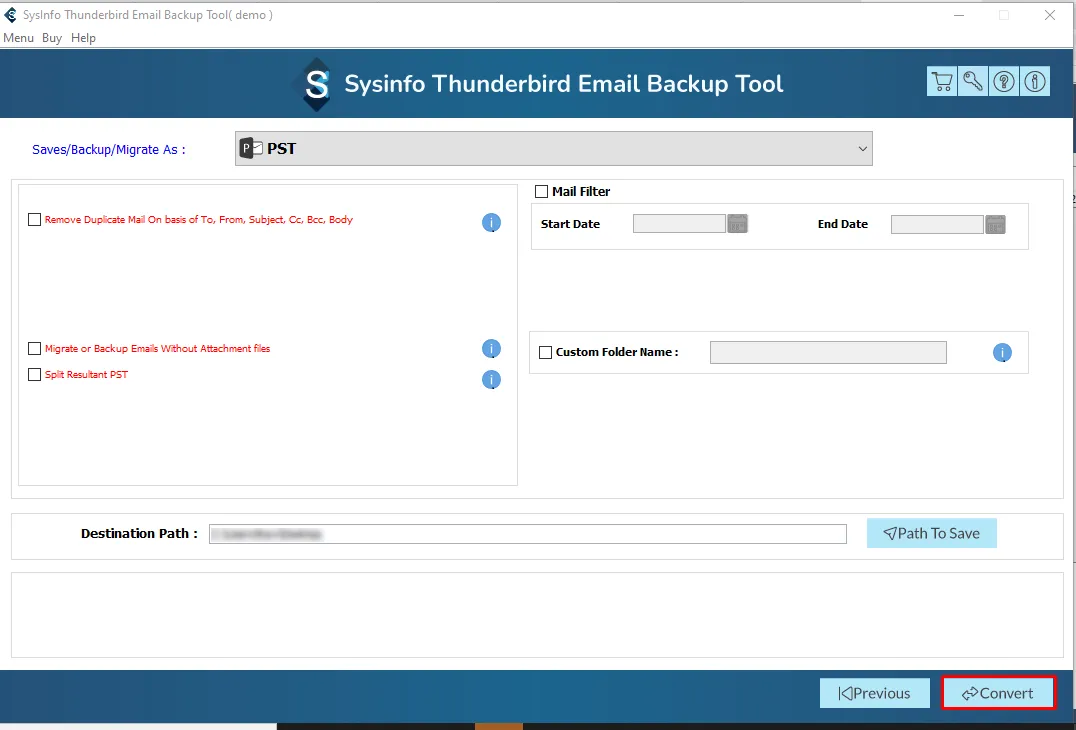Open the Buy menu
The image size is (1076, 730).
point(52,38)
